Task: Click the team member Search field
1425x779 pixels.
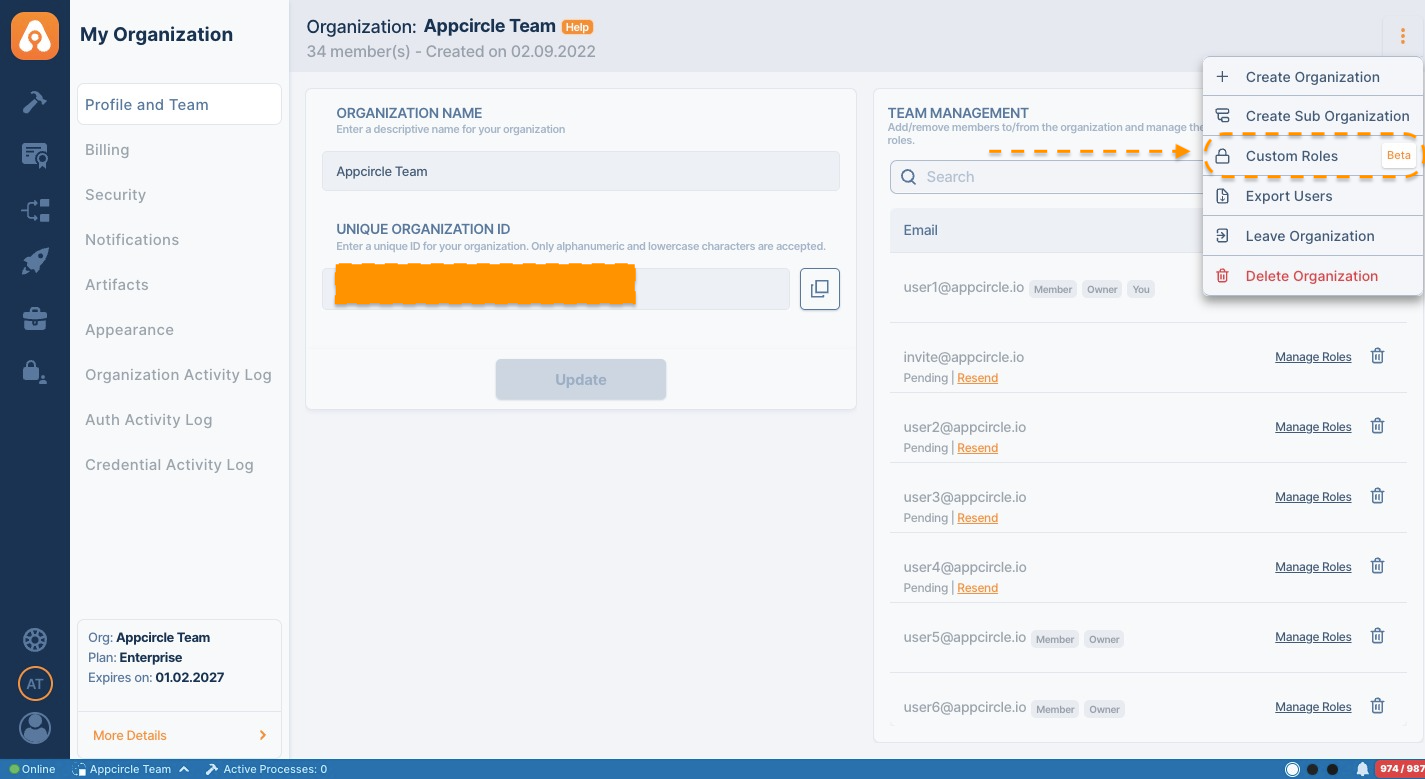Action: pos(1046,177)
